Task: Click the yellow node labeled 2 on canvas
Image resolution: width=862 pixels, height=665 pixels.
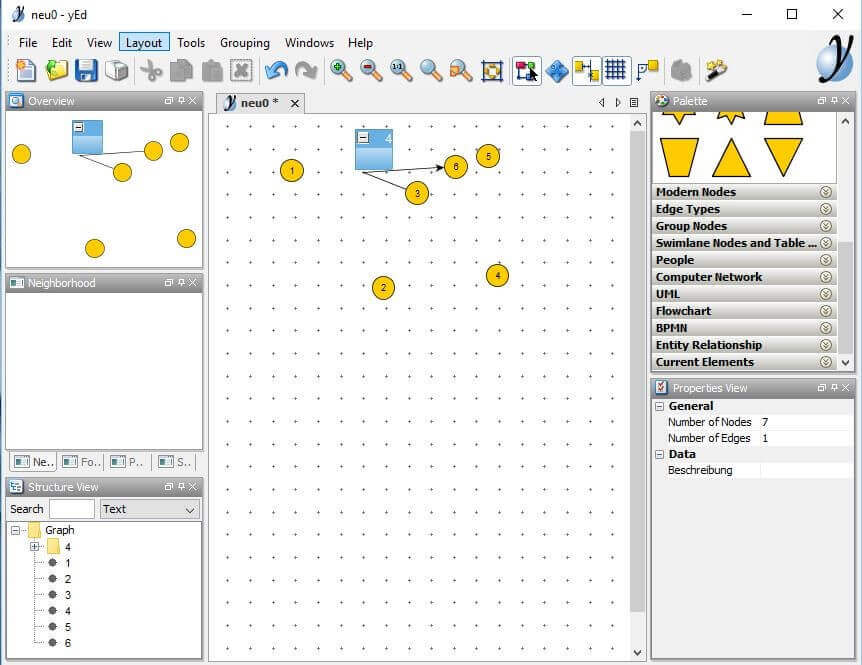Action: click(383, 288)
